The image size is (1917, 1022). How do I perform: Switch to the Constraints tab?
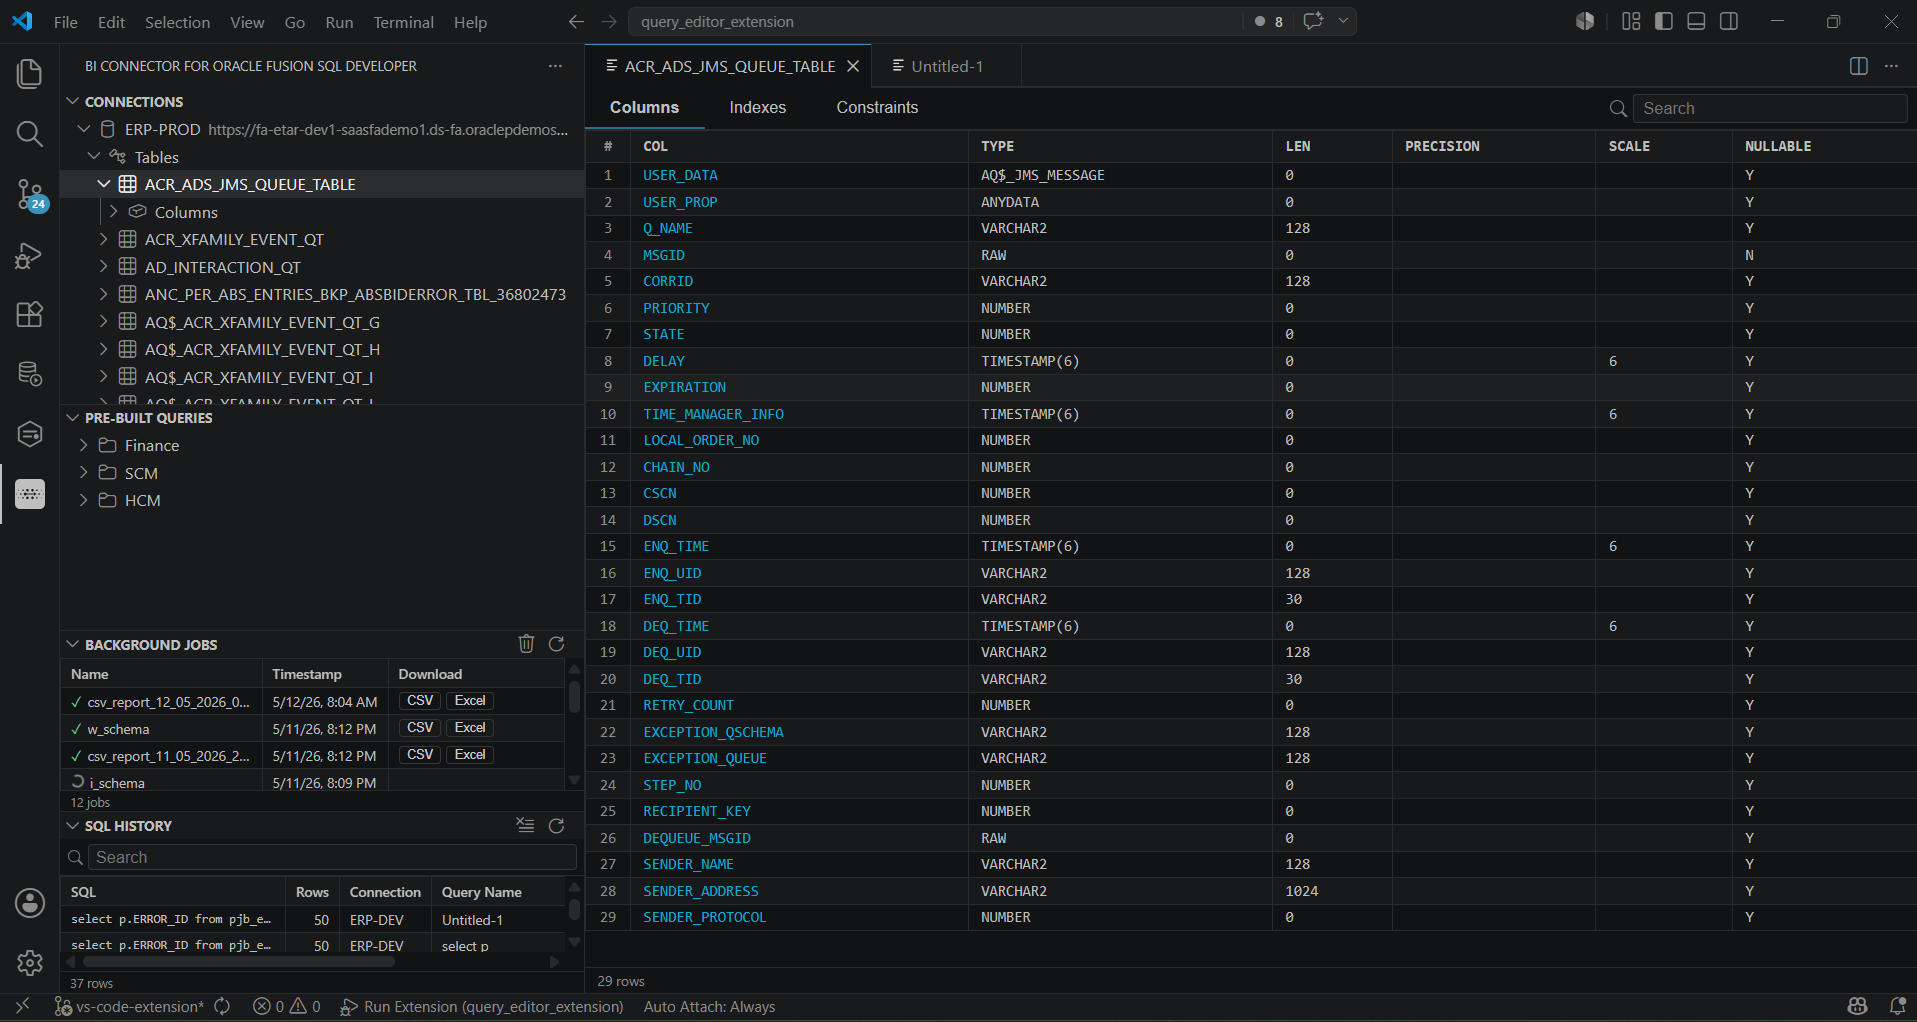[x=877, y=107]
